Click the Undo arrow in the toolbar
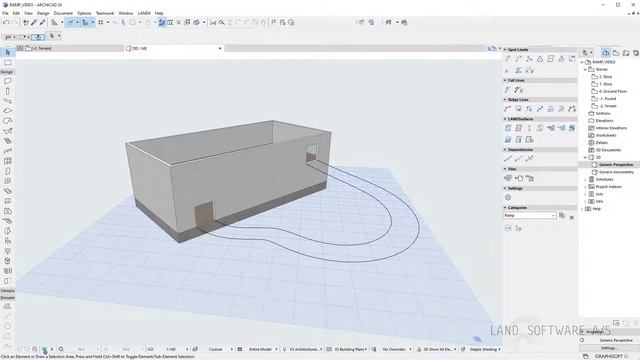Screen dimensions: 640x360 (6, 22)
